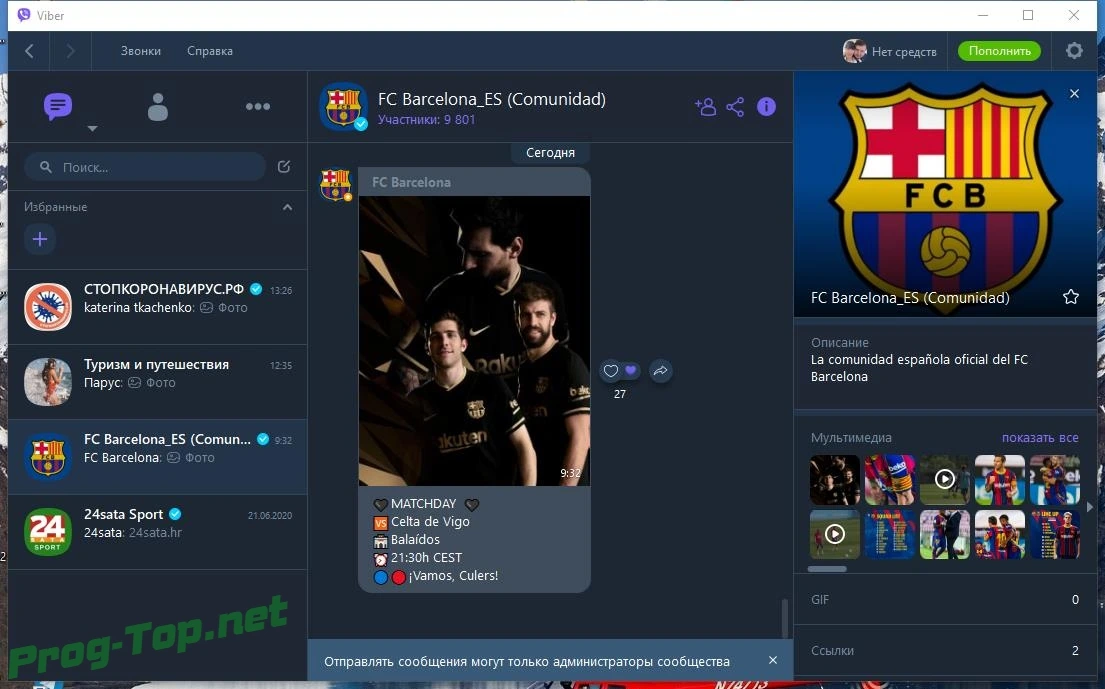1105x689 pixels.
Task: Expand chats filter dropdown arrow
Action: (x=92, y=128)
